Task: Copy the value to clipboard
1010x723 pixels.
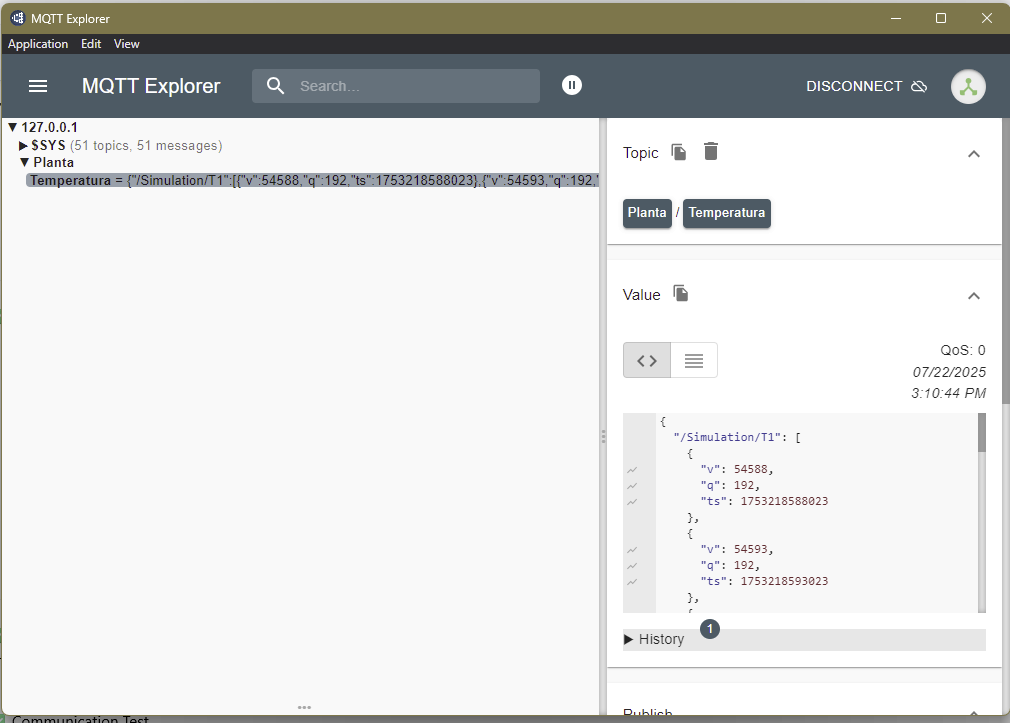Action: (x=680, y=293)
